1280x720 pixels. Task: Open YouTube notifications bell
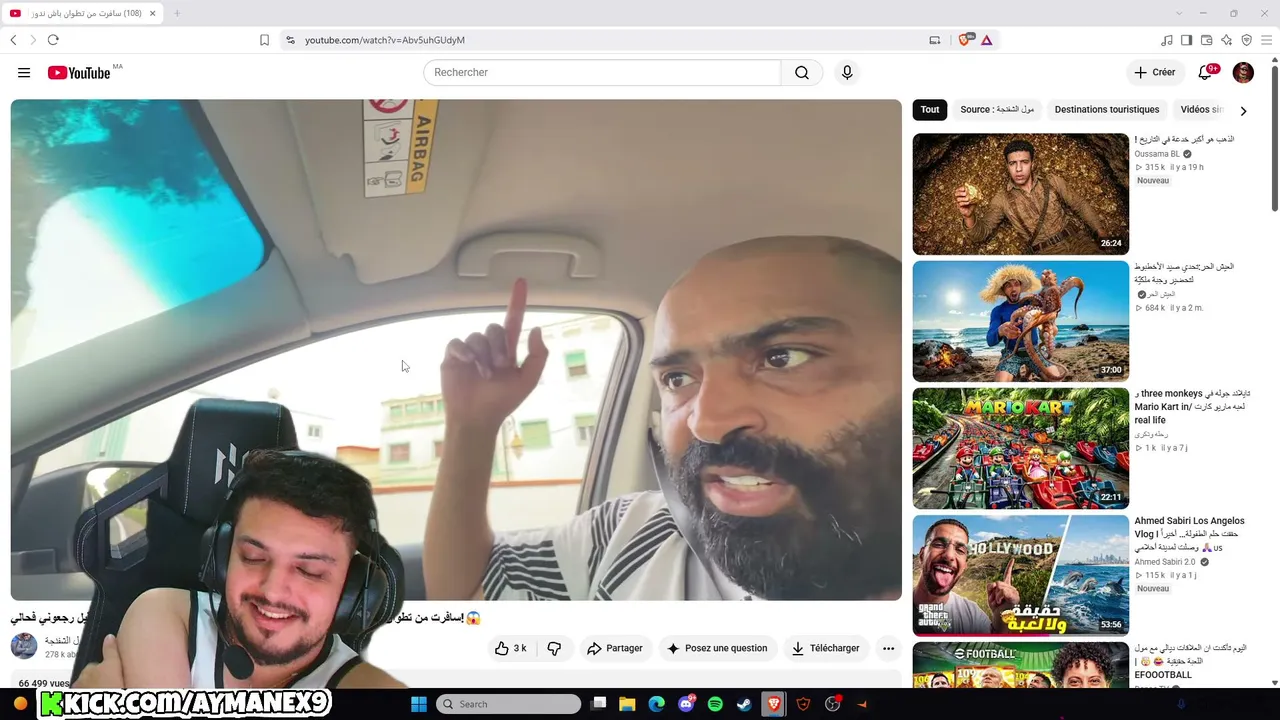point(1206,72)
